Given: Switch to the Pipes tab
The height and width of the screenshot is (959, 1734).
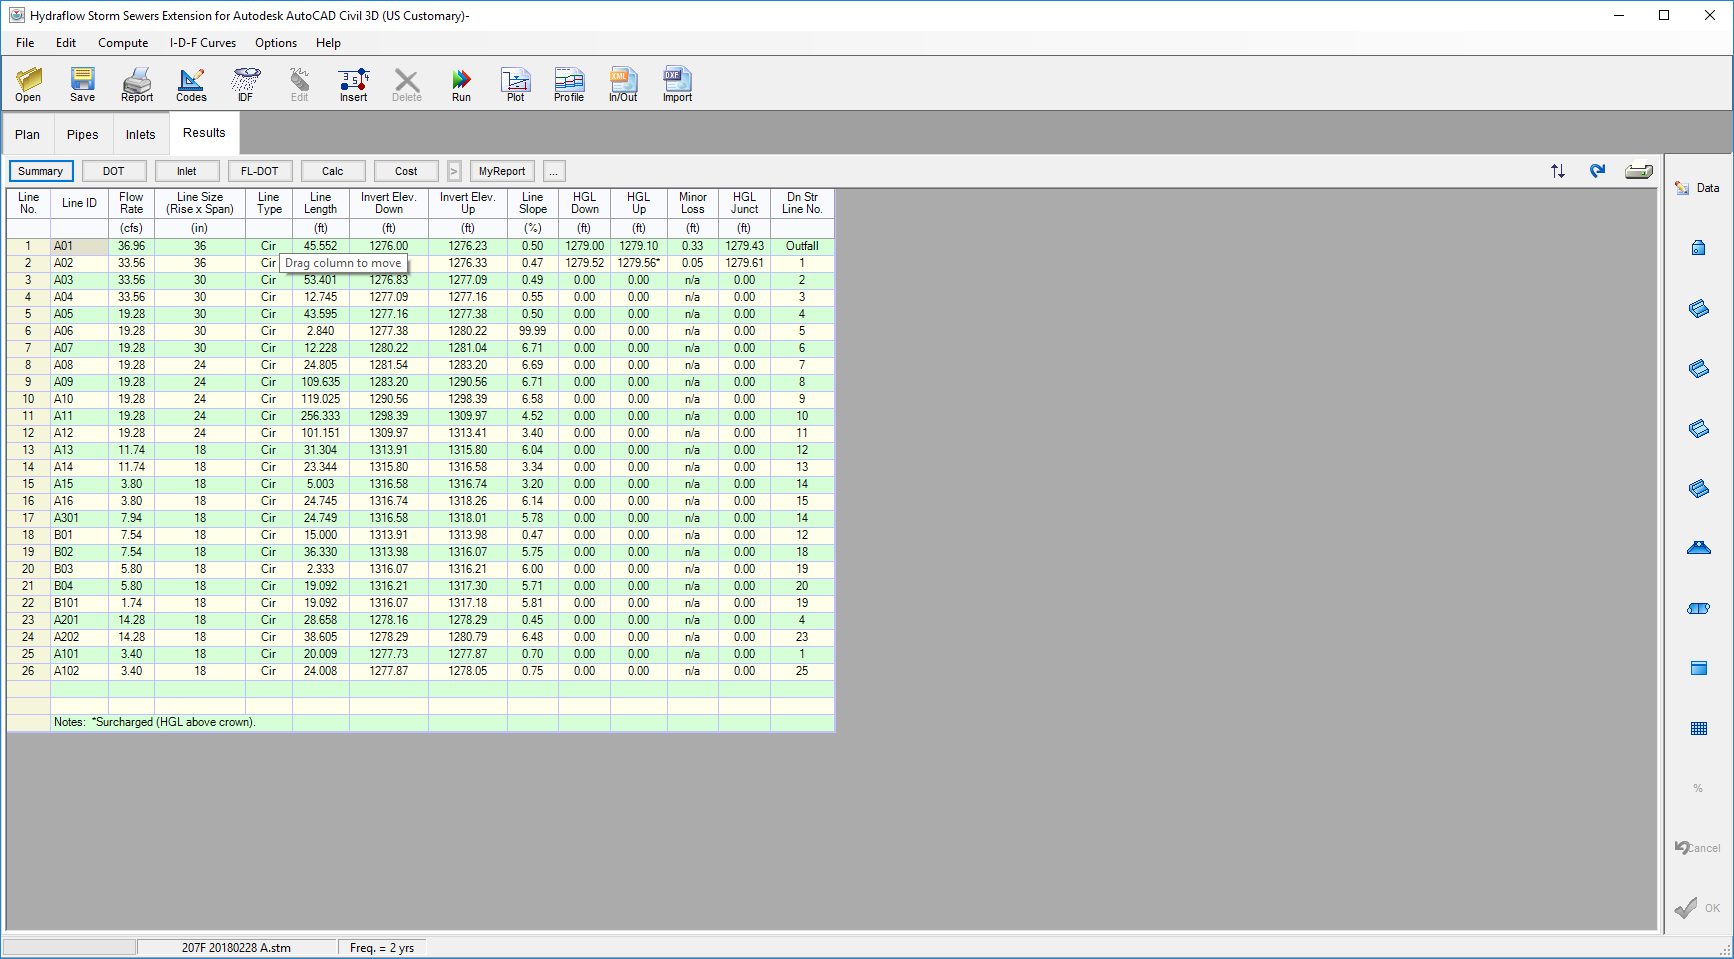Looking at the screenshot, I should click(x=82, y=133).
